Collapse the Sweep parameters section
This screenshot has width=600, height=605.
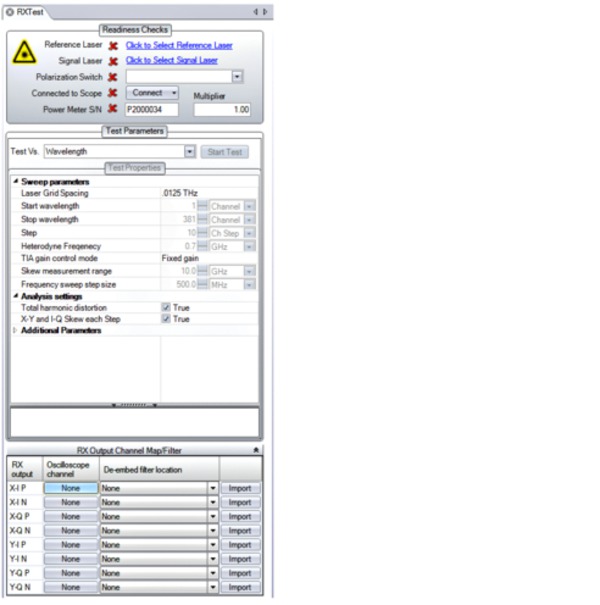[x=15, y=182]
